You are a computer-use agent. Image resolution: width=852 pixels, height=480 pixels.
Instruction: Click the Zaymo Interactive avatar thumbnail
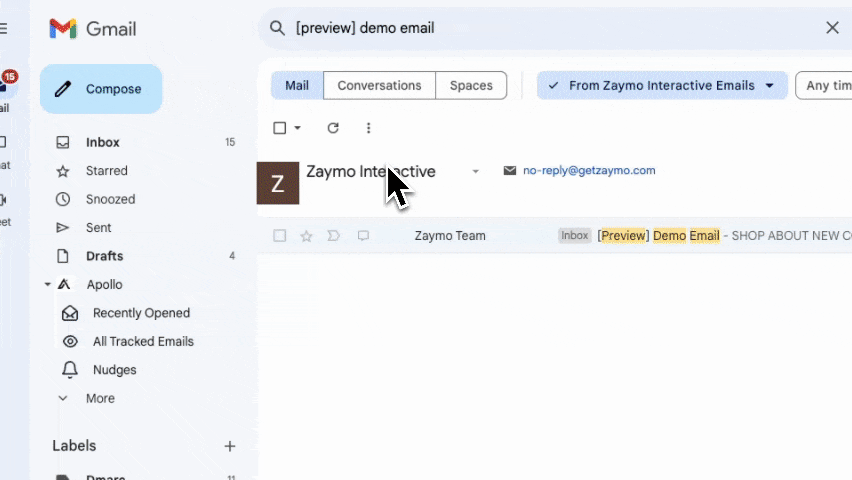(278, 183)
